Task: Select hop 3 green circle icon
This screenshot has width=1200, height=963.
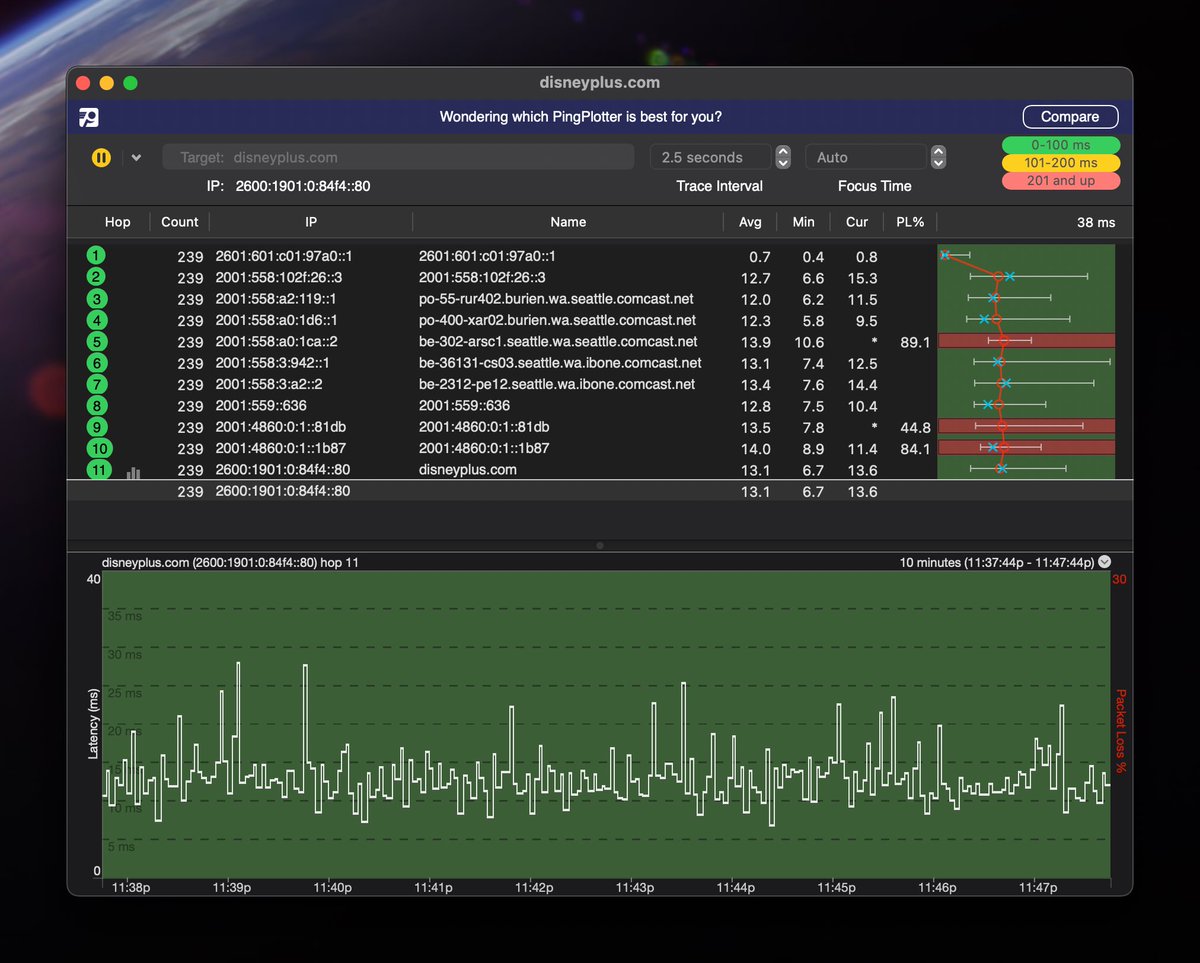Action: 96,299
